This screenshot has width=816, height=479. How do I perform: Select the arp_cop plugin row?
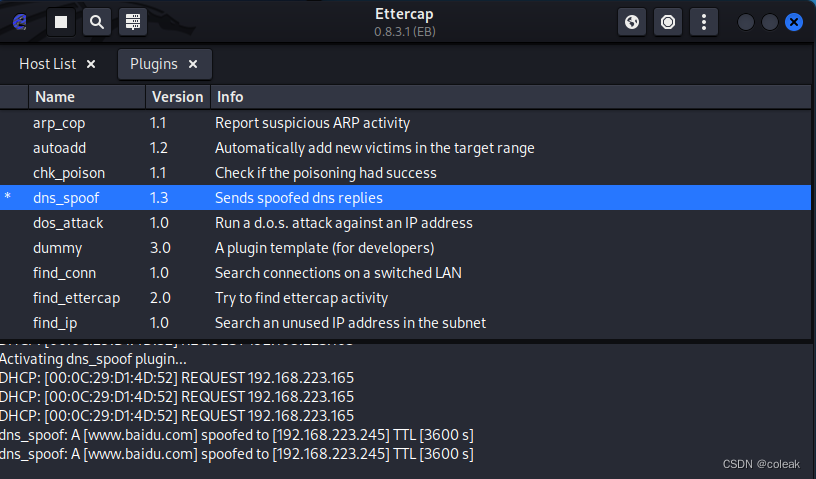pyautogui.click(x=405, y=123)
